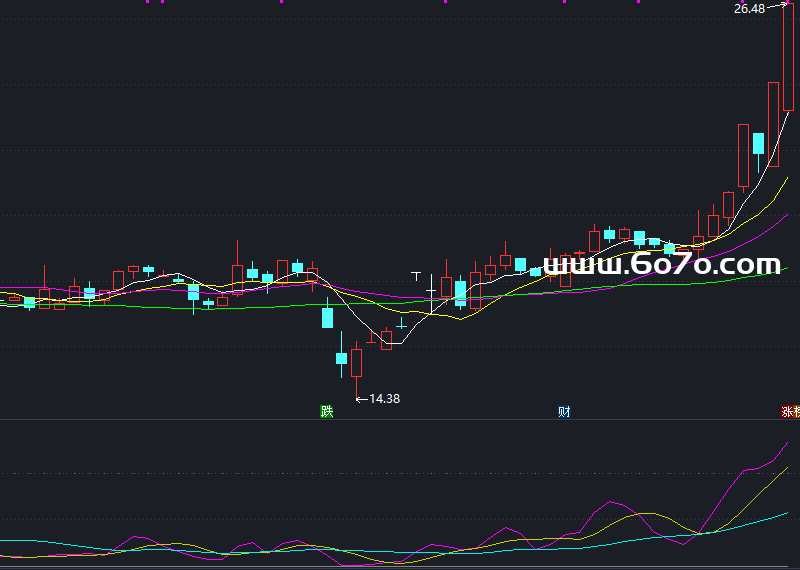The image size is (800, 570).
Task: Click divider between price chart and indicator panel
Action: 400,419
